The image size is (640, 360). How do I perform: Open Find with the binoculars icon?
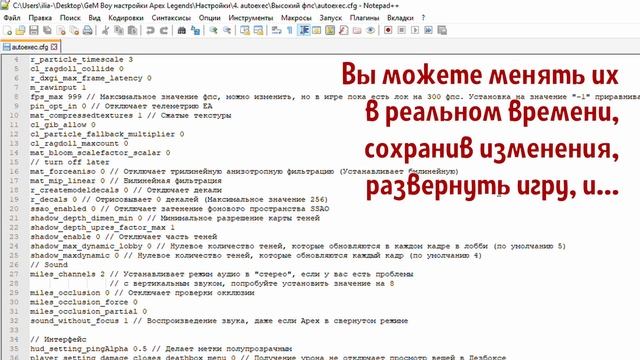182,30
